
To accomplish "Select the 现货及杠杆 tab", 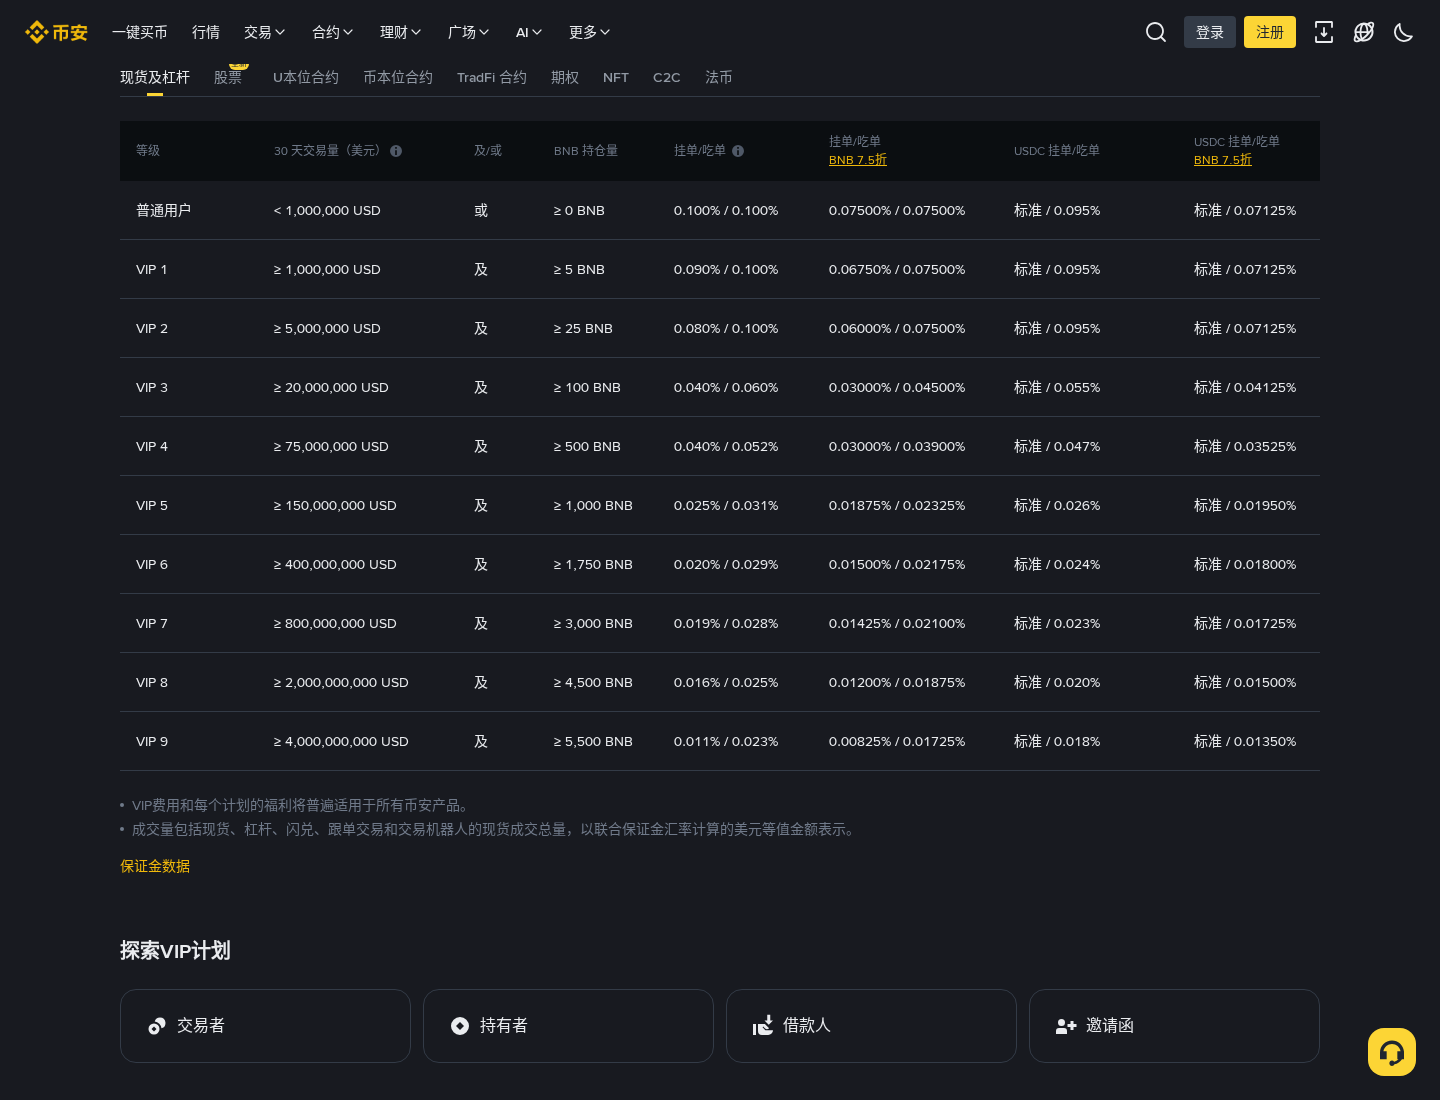I will [155, 77].
